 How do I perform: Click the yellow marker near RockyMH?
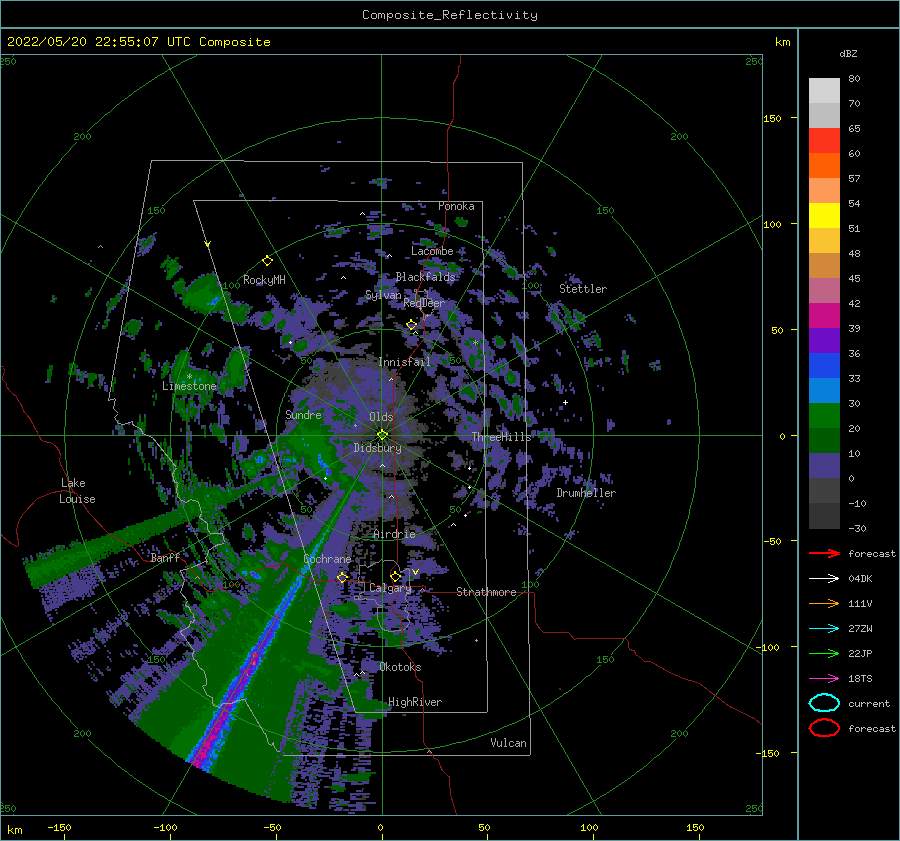[x=267, y=261]
